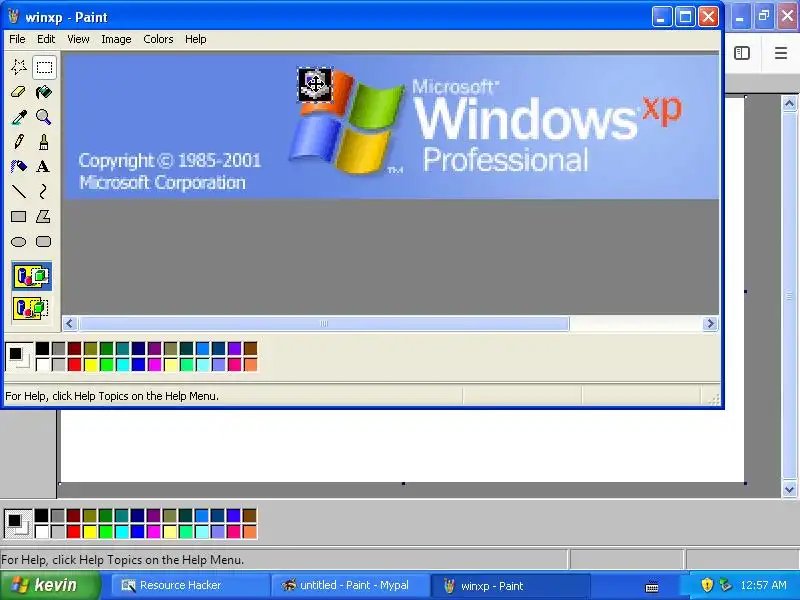Maximize the winxp - Paint window
Viewport: 800px width, 600px height.
tap(685, 17)
